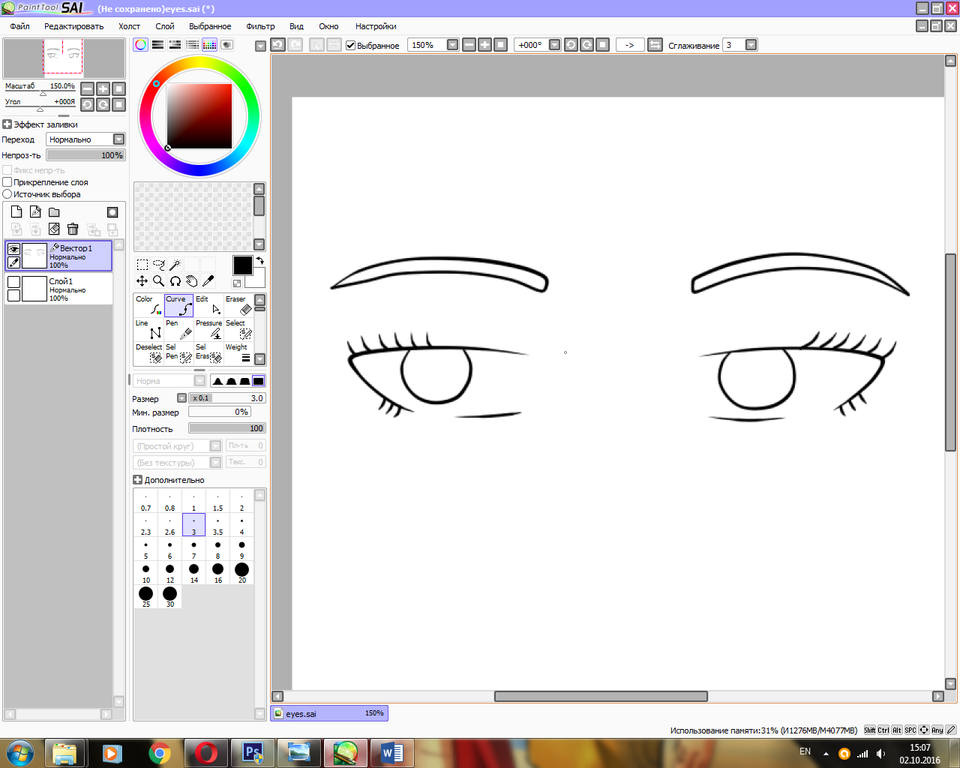Choose brush size 10 preset
This screenshot has height=768, width=960.
coord(146,570)
